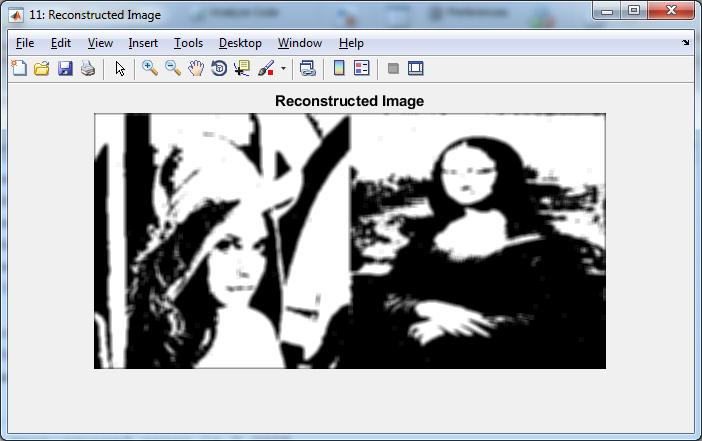
Task: Close the Reconstructed Image window
Action: point(671,11)
